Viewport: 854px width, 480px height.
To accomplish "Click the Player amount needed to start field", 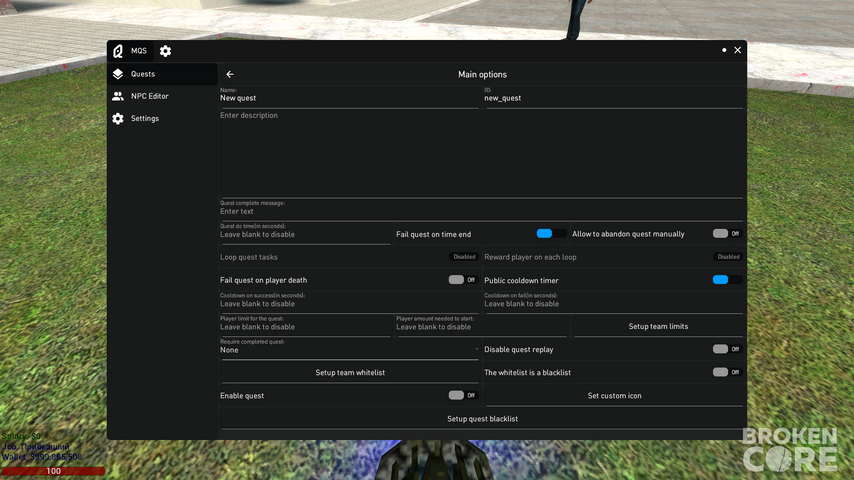I will [481, 326].
